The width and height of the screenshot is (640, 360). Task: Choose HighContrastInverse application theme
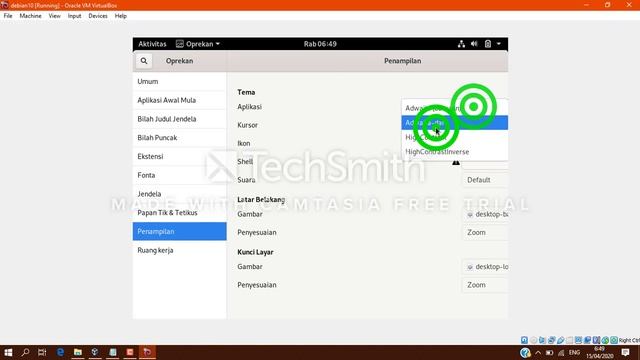pos(455,152)
